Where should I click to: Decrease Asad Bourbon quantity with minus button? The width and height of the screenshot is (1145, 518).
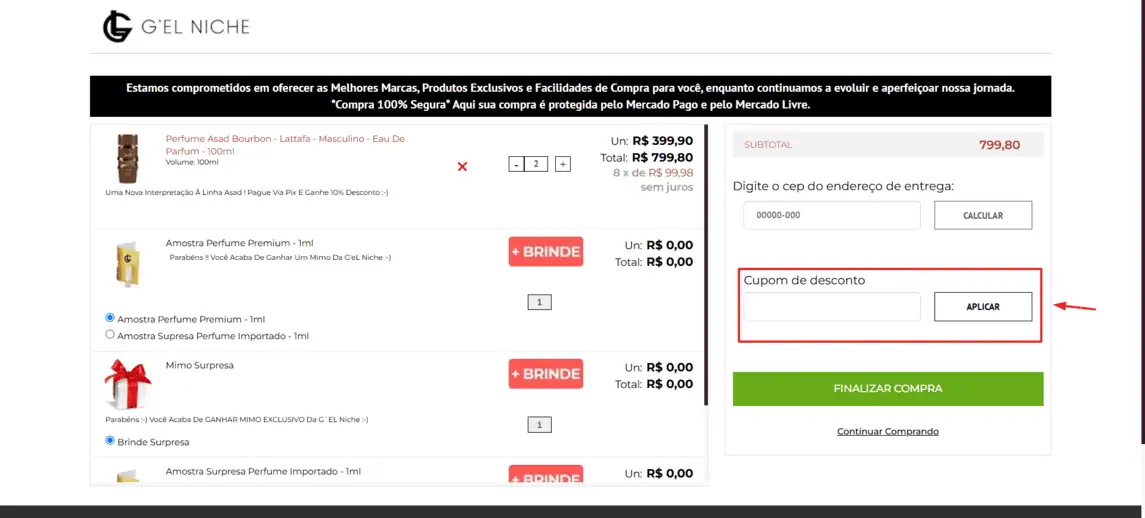point(516,164)
